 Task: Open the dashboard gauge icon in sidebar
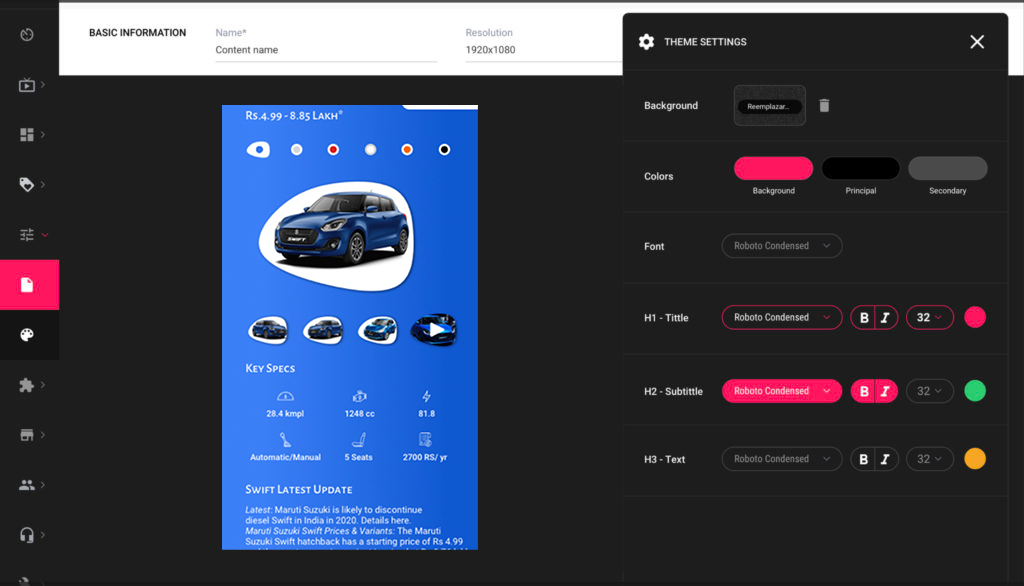[27, 35]
